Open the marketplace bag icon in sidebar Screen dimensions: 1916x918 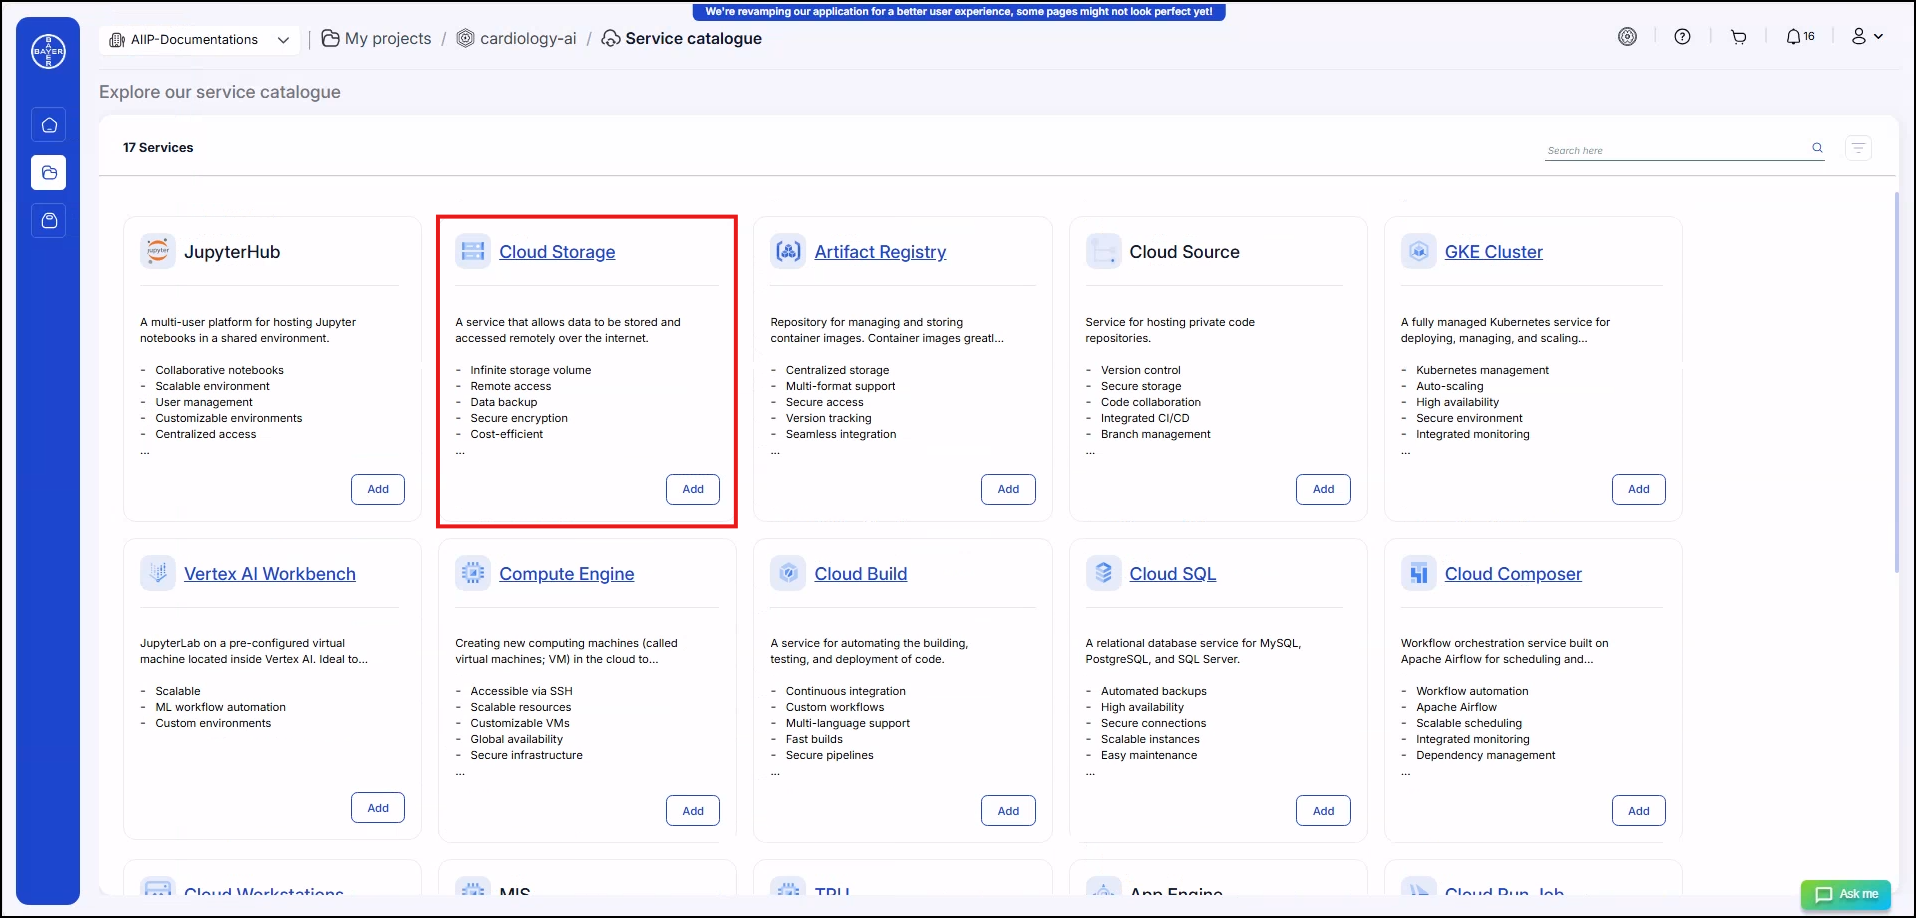coord(49,220)
